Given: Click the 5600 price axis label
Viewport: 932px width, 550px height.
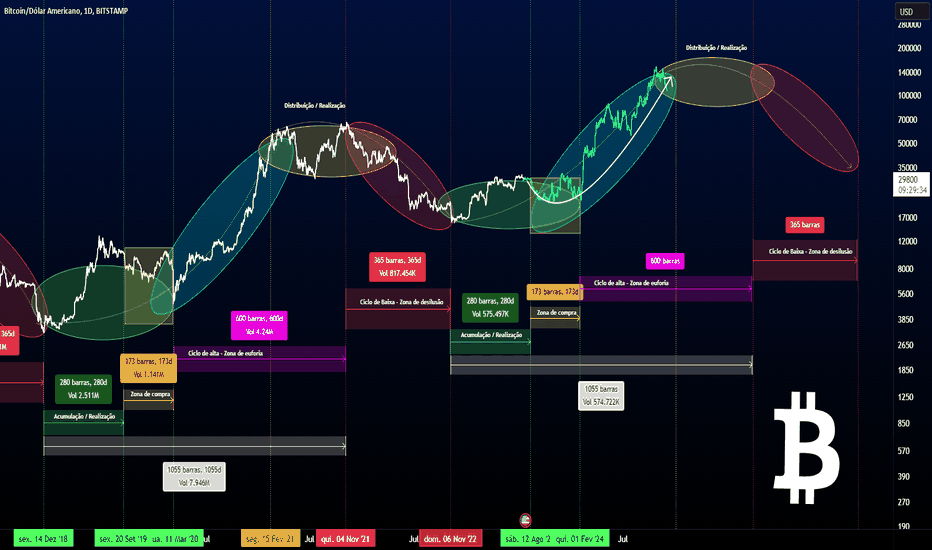Looking at the screenshot, I should coord(905,294).
